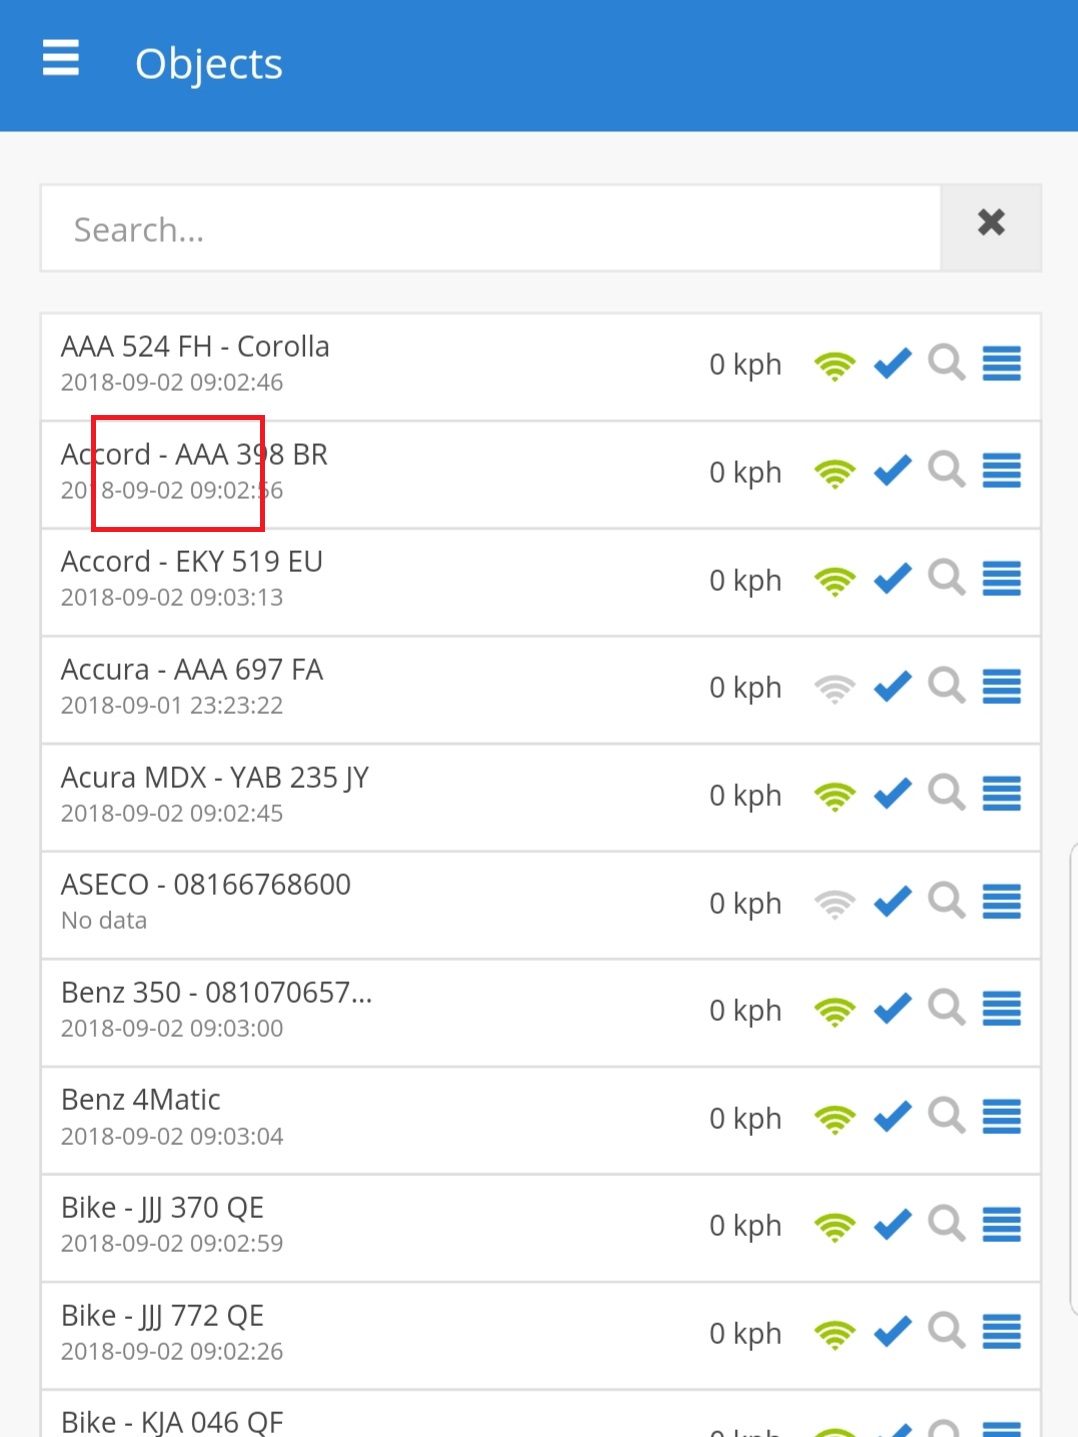Click magnifier icon for Acura MDX row
Screen dimensions: 1078x1437
click(x=946, y=794)
